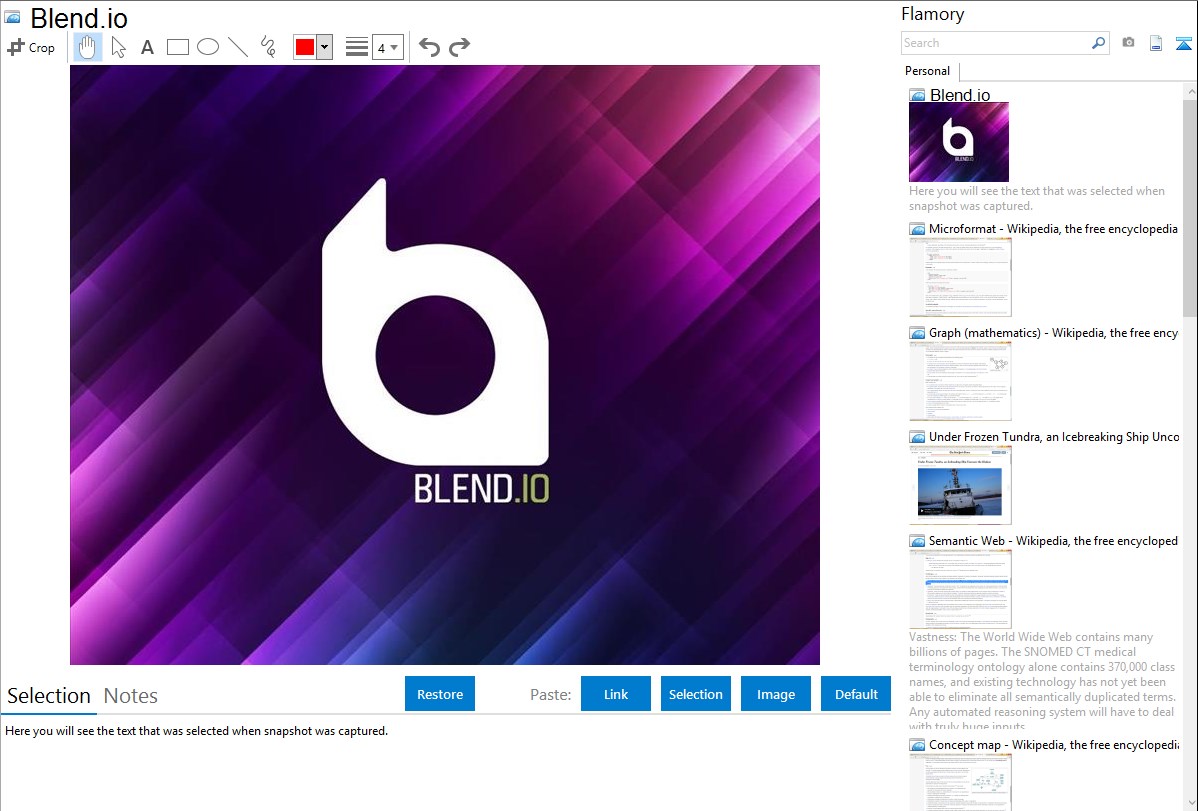Select the Blend.io title in Flamory list
Image resolution: width=1198 pixels, height=811 pixels.
(960, 95)
